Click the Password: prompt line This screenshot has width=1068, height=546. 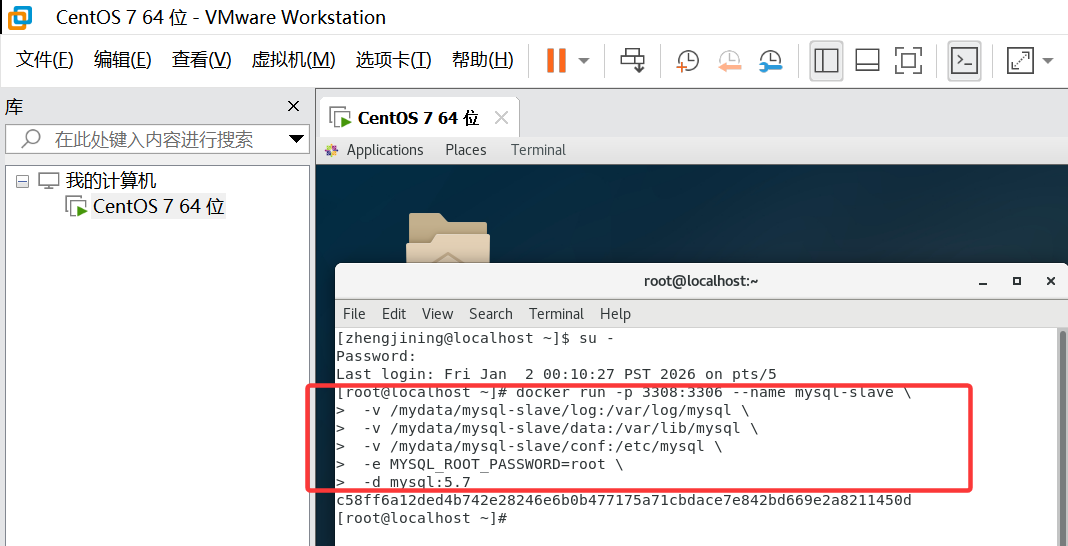375,356
